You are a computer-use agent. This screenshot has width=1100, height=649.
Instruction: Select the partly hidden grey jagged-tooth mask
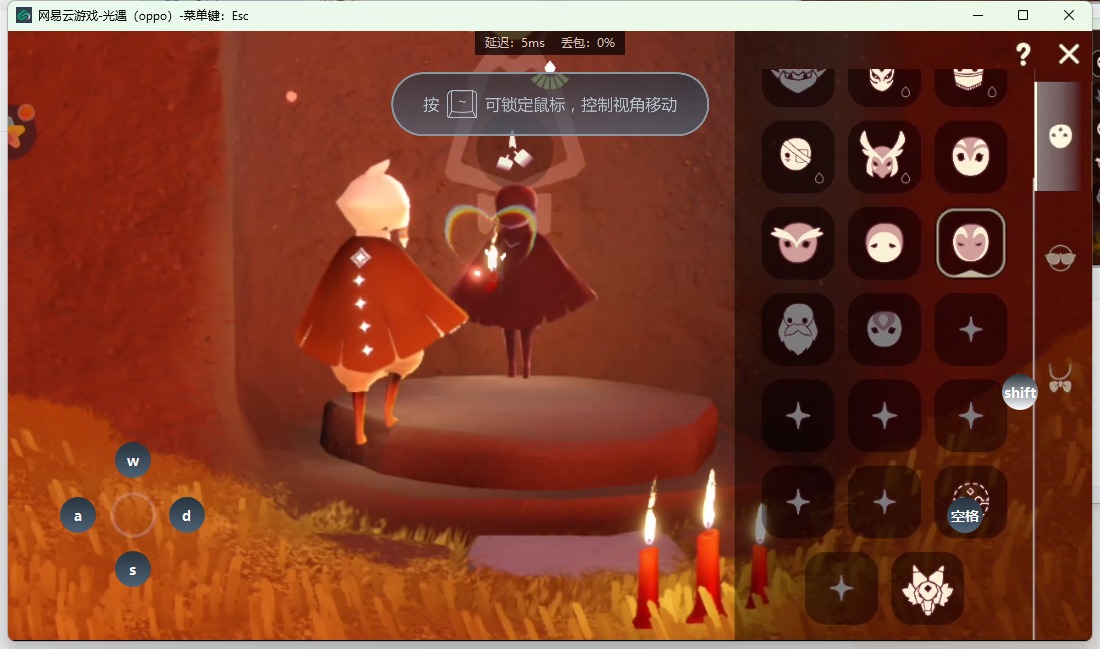click(x=798, y=86)
